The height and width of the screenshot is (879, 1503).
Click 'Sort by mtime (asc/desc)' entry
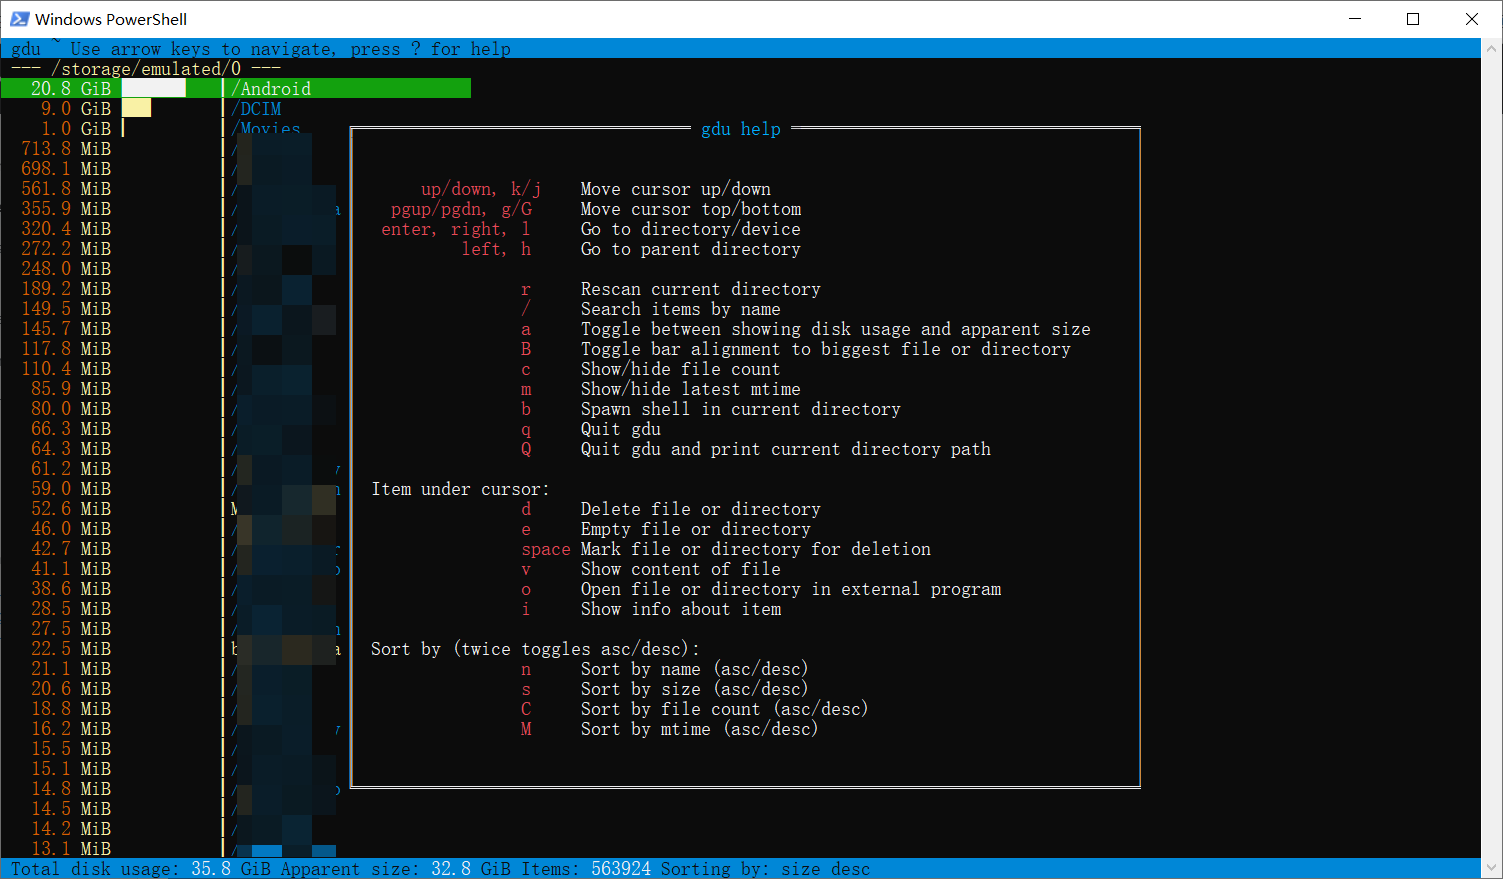pos(700,729)
